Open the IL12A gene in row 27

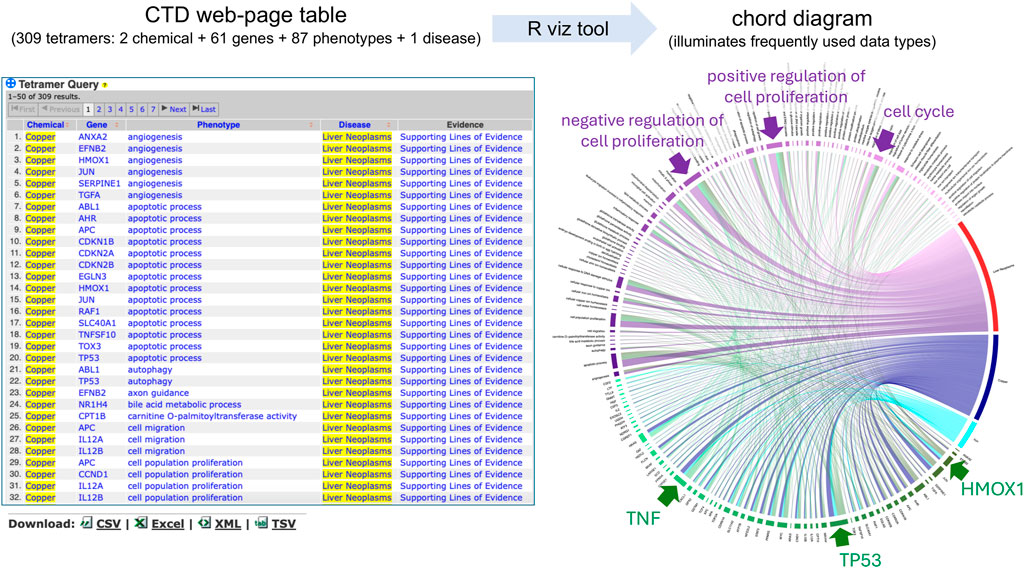pos(91,440)
